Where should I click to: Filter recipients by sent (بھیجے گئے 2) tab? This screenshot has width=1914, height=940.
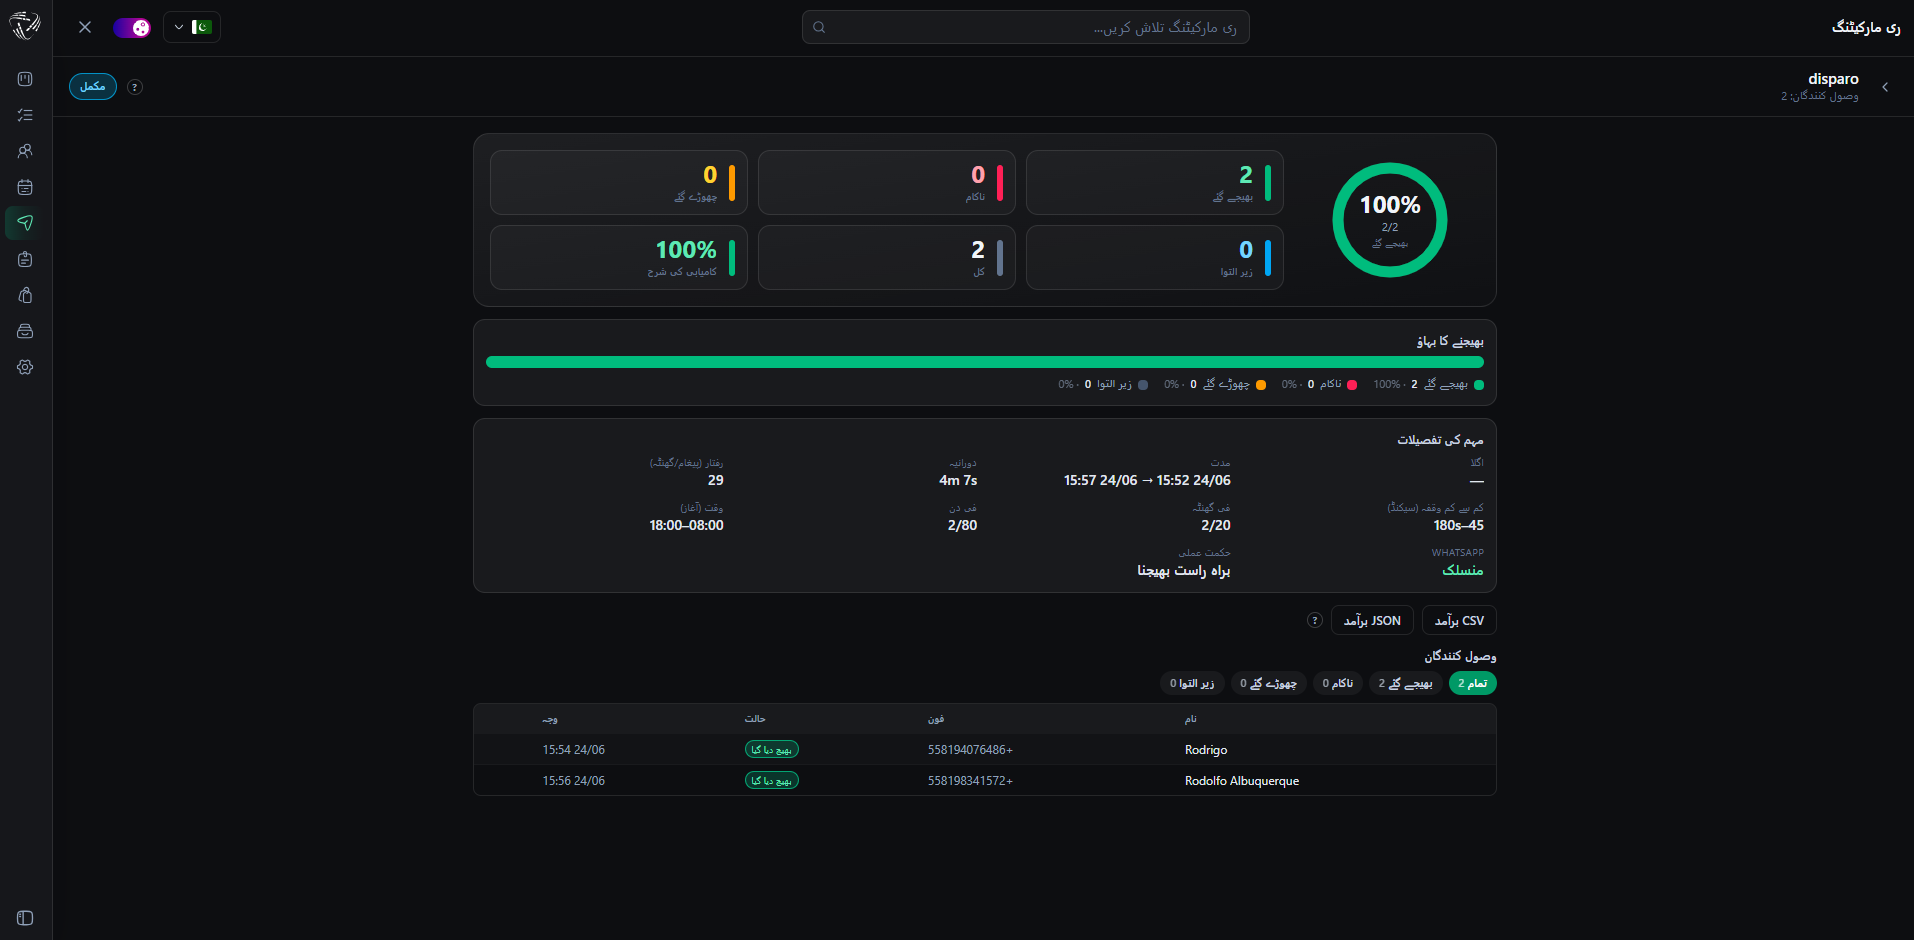tap(1405, 683)
